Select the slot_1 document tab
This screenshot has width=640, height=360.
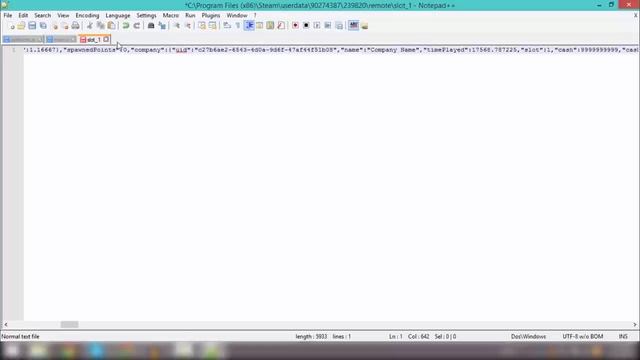click(x=94, y=40)
